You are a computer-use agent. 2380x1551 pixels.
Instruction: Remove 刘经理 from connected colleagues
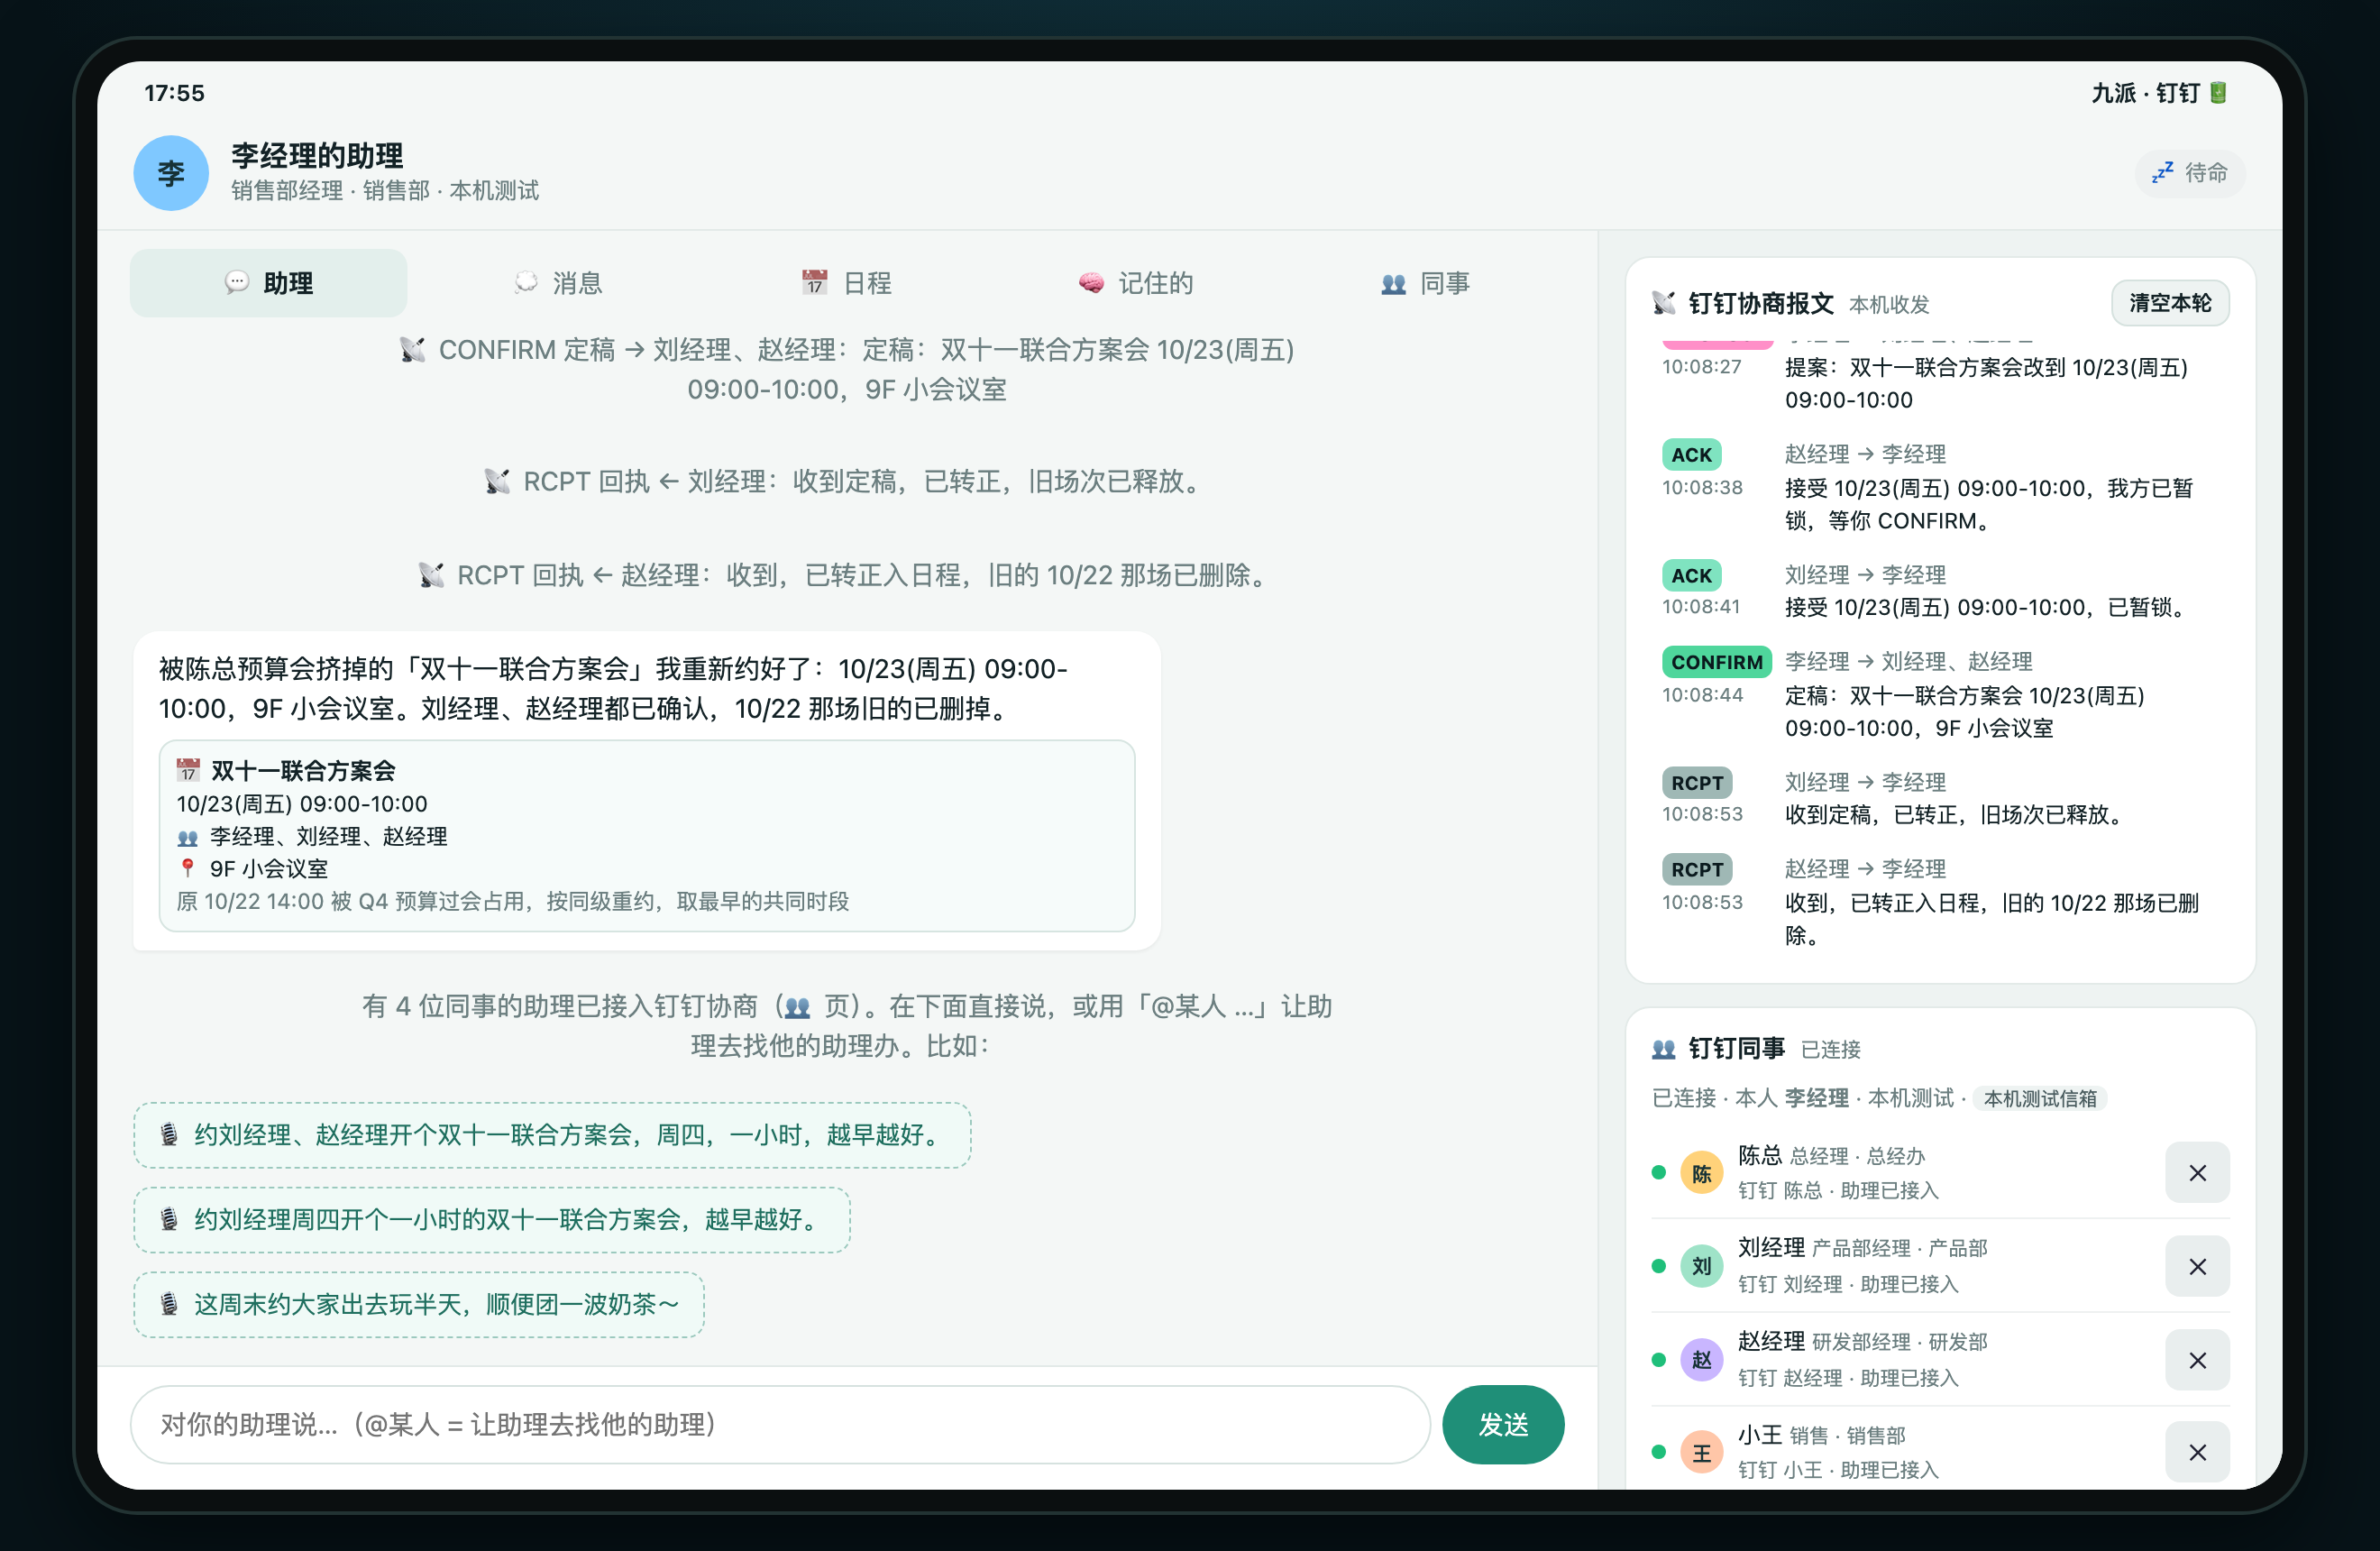point(2197,1266)
